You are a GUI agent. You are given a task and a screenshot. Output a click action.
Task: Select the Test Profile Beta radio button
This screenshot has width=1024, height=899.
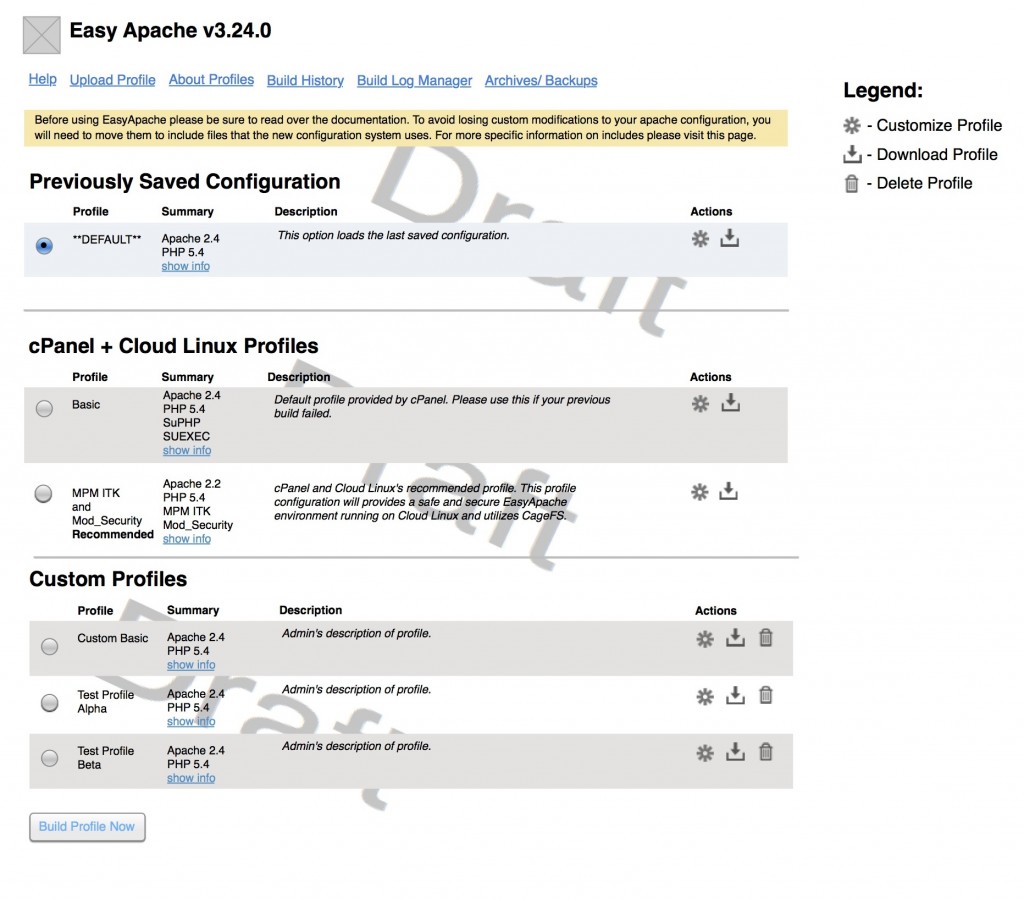click(49, 759)
